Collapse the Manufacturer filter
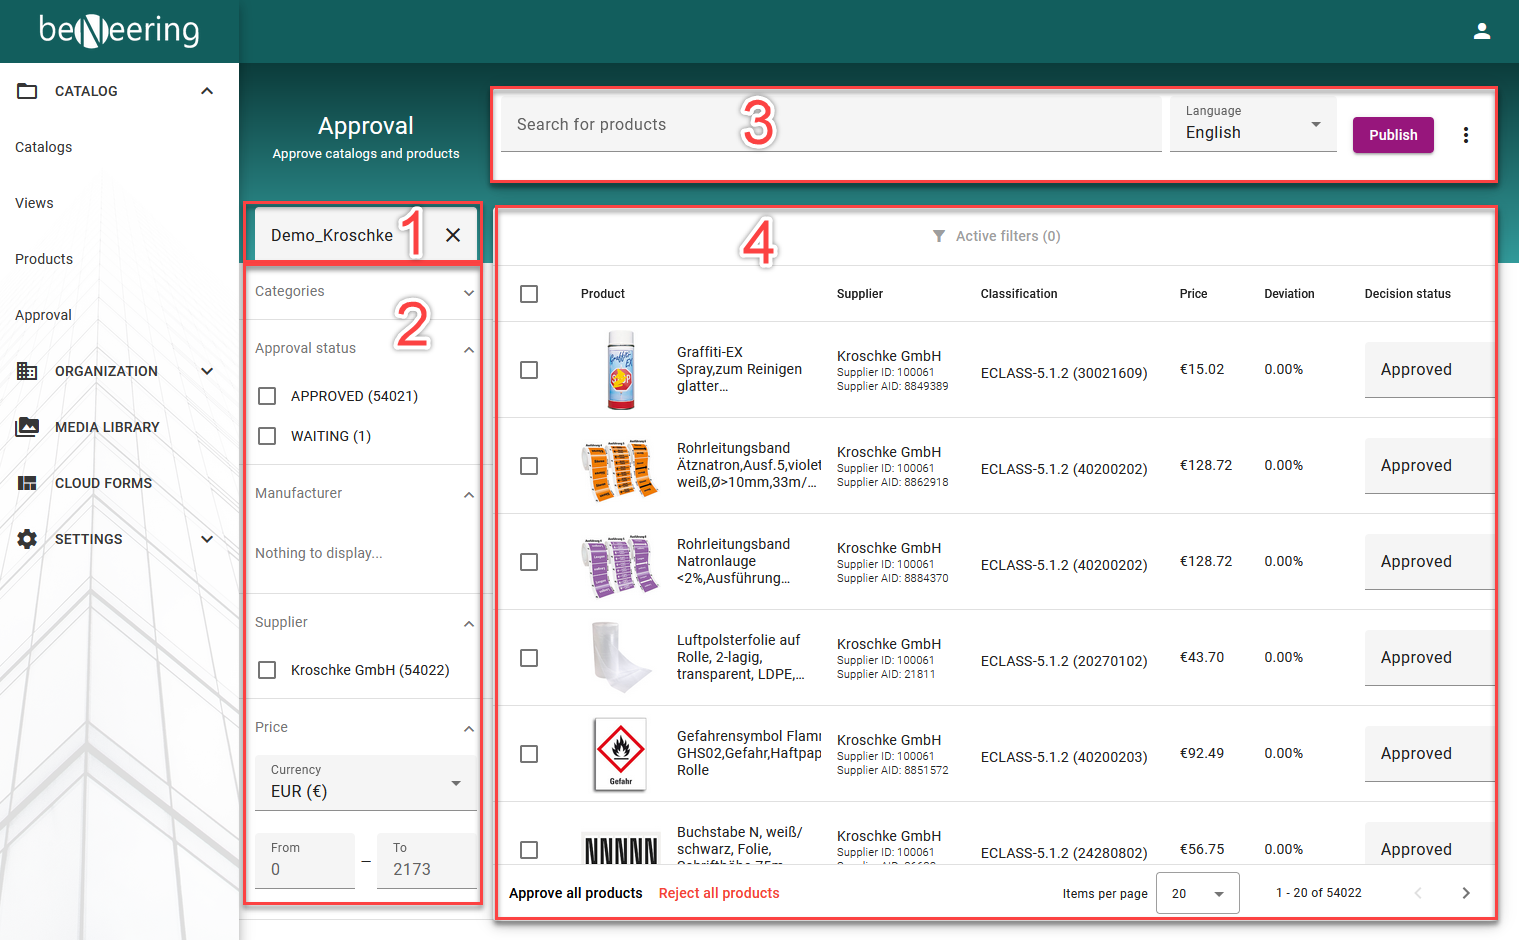1519x940 pixels. tap(469, 495)
